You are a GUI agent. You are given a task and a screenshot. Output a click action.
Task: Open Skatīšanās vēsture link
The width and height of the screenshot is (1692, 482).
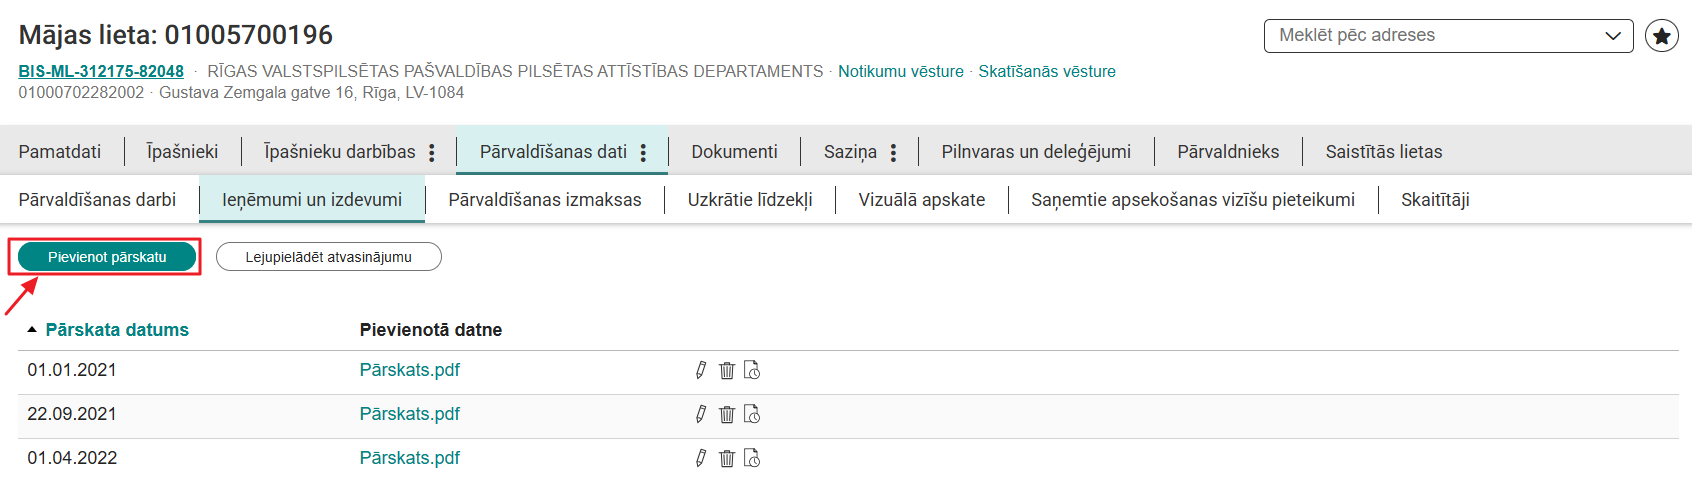coord(1047,72)
